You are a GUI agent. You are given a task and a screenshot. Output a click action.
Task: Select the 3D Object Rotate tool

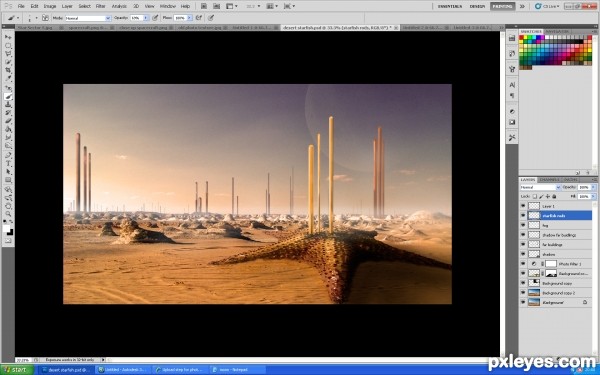pos(8,190)
